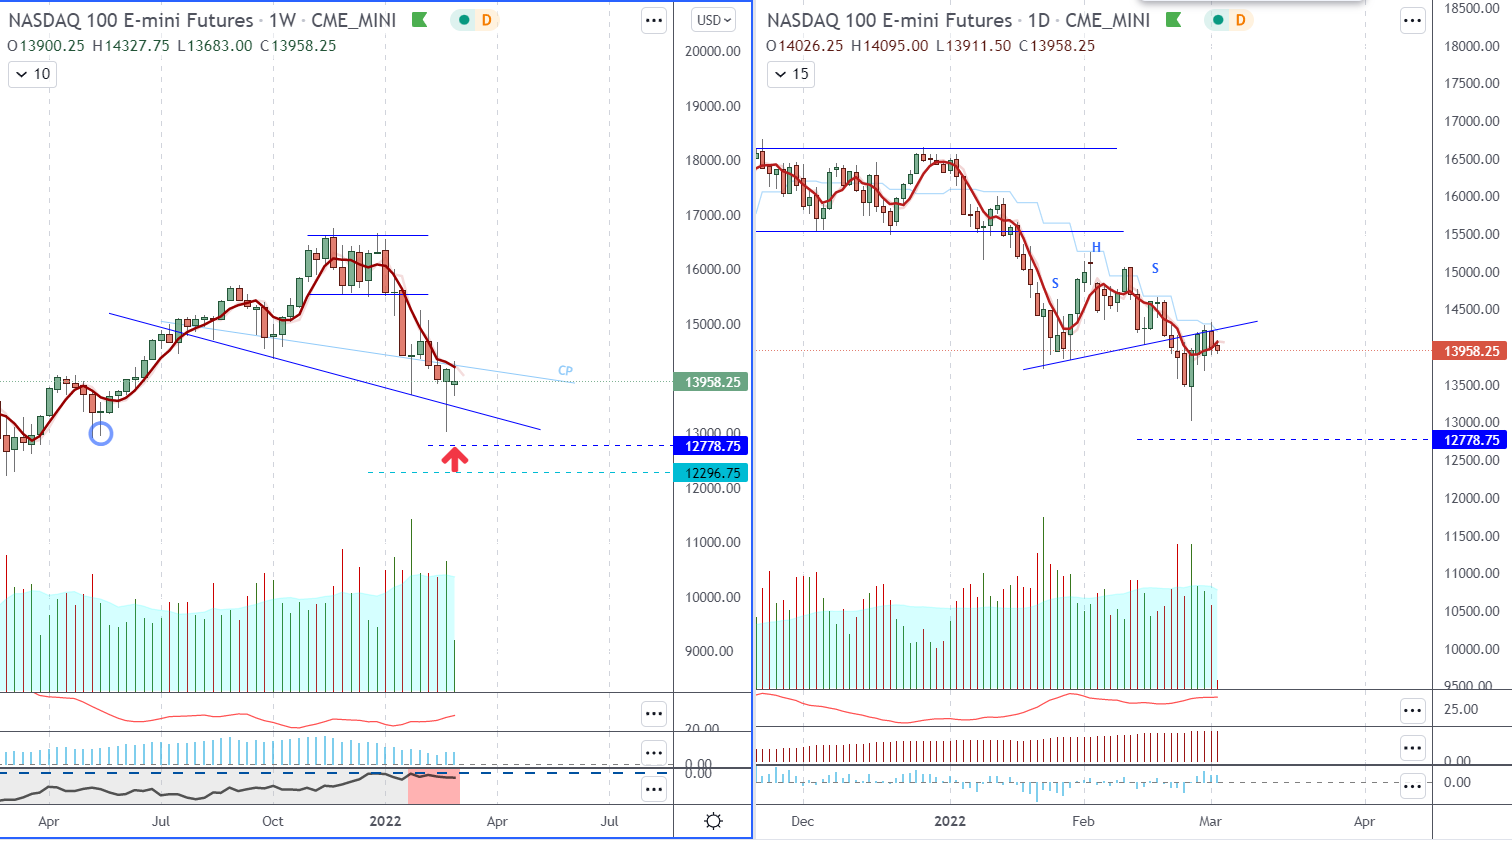
Task: Open more options for bottom indicator pane on daily chart
Action: pyautogui.click(x=1412, y=786)
